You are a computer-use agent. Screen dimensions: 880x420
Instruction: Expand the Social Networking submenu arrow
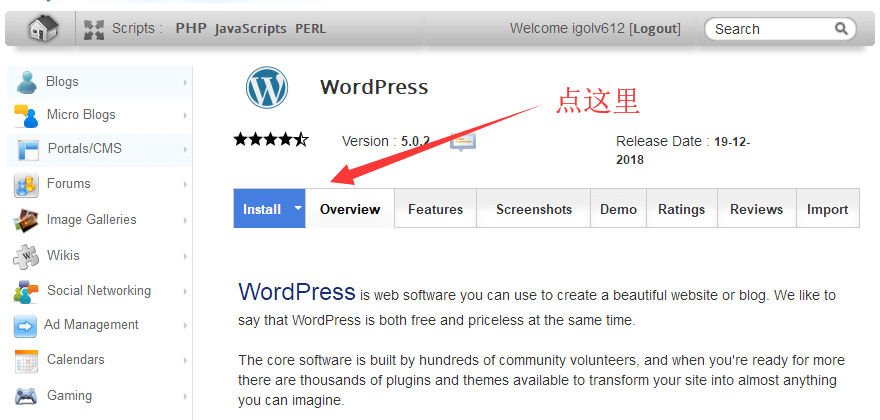[185, 291]
